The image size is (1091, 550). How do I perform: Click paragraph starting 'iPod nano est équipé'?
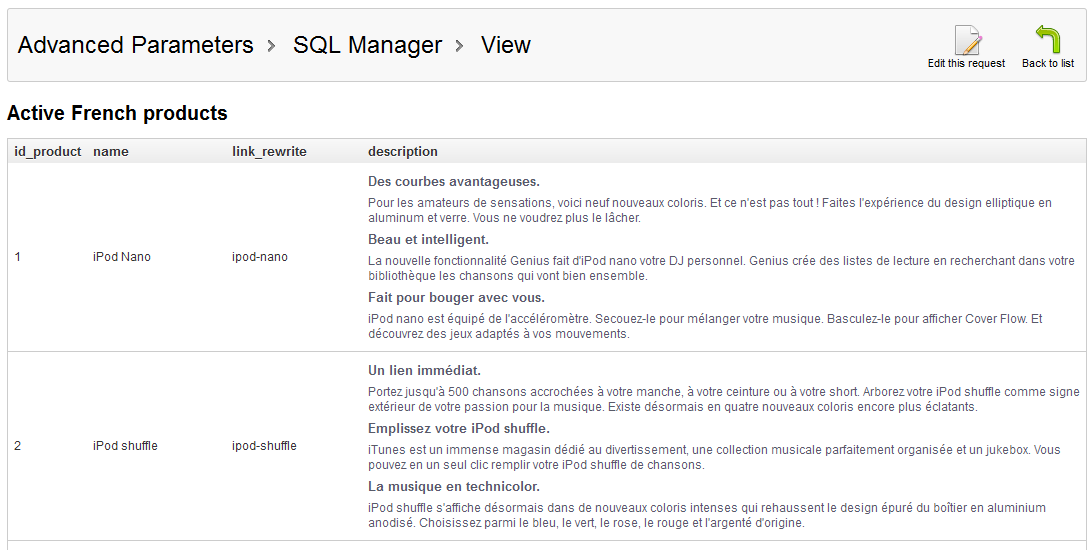pyautogui.click(x=706, y=326)
